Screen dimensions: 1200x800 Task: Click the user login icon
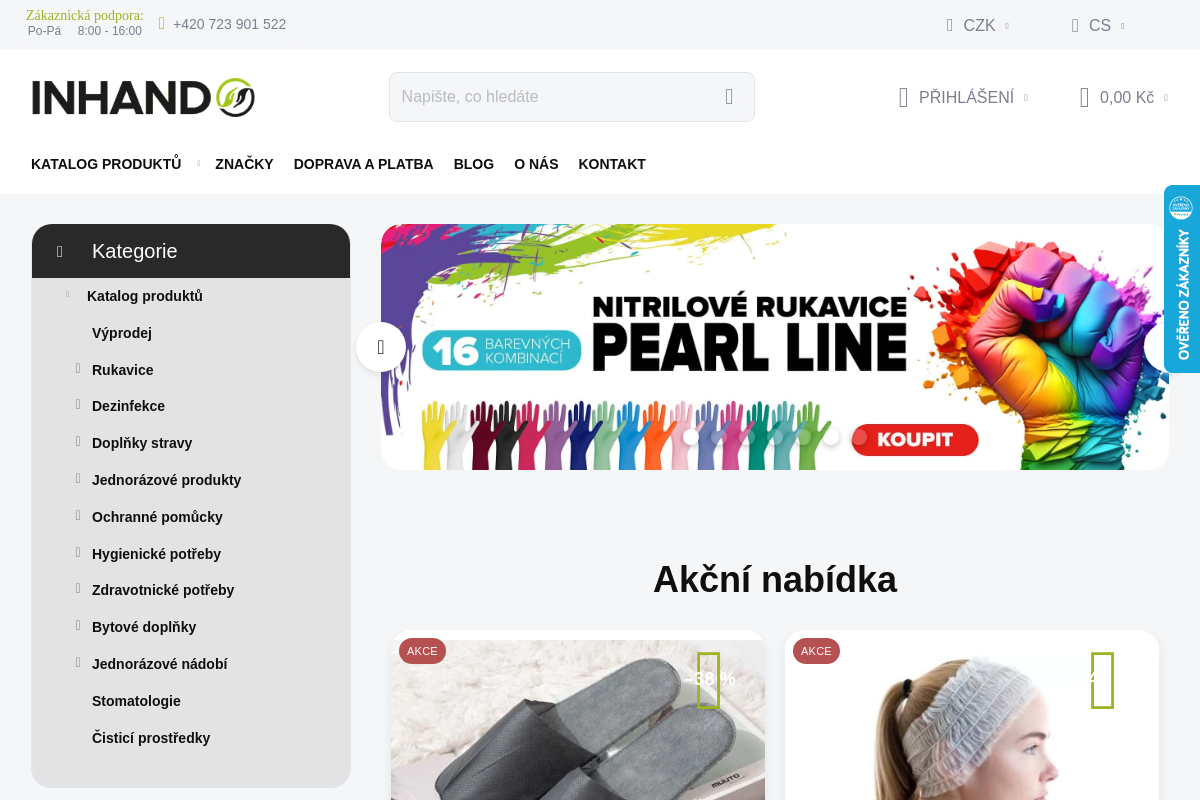(903, 97)
